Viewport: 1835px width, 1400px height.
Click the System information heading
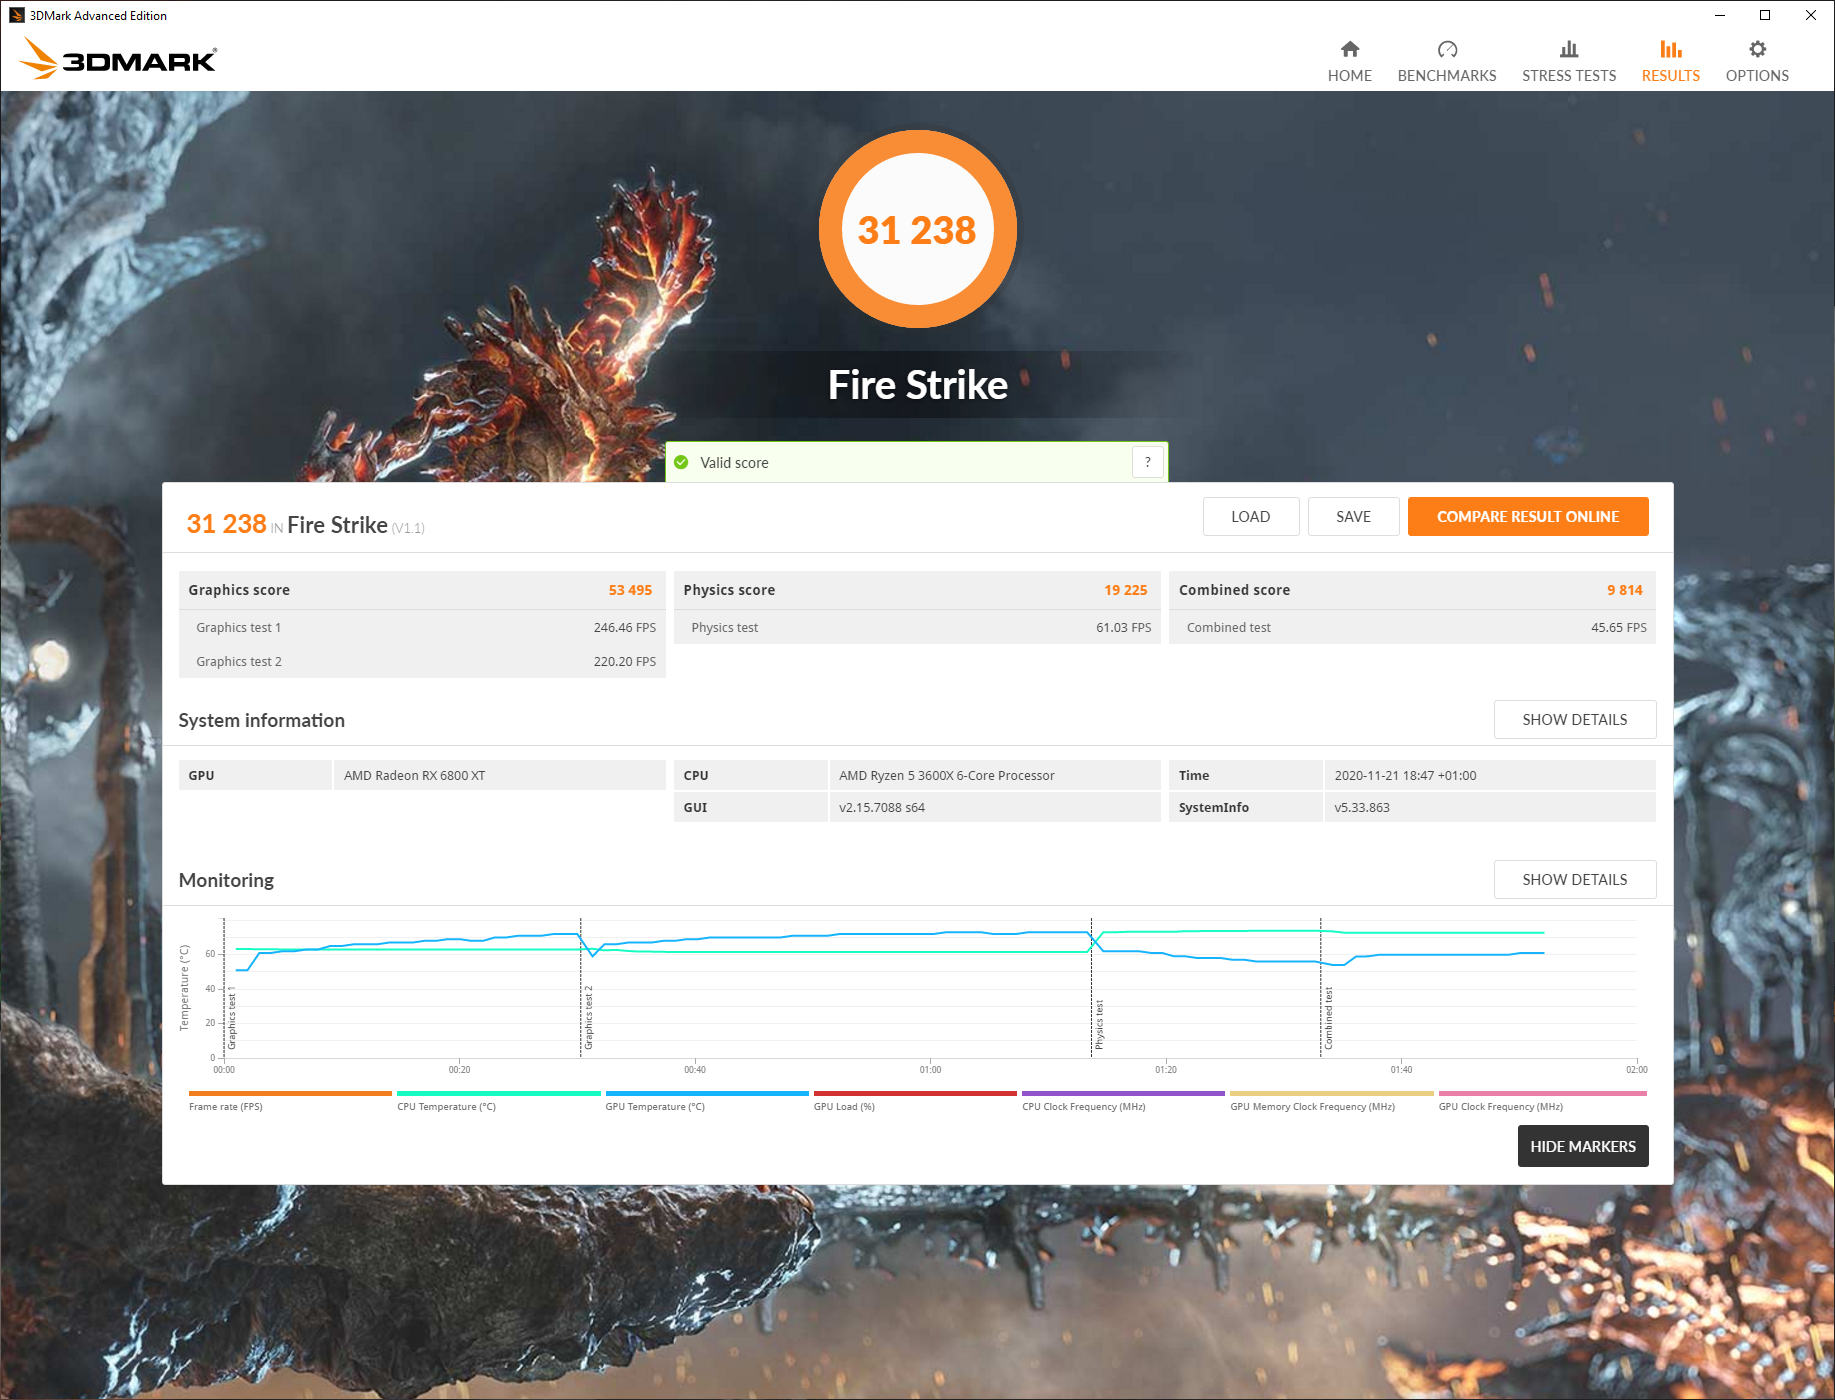point(261,720)
